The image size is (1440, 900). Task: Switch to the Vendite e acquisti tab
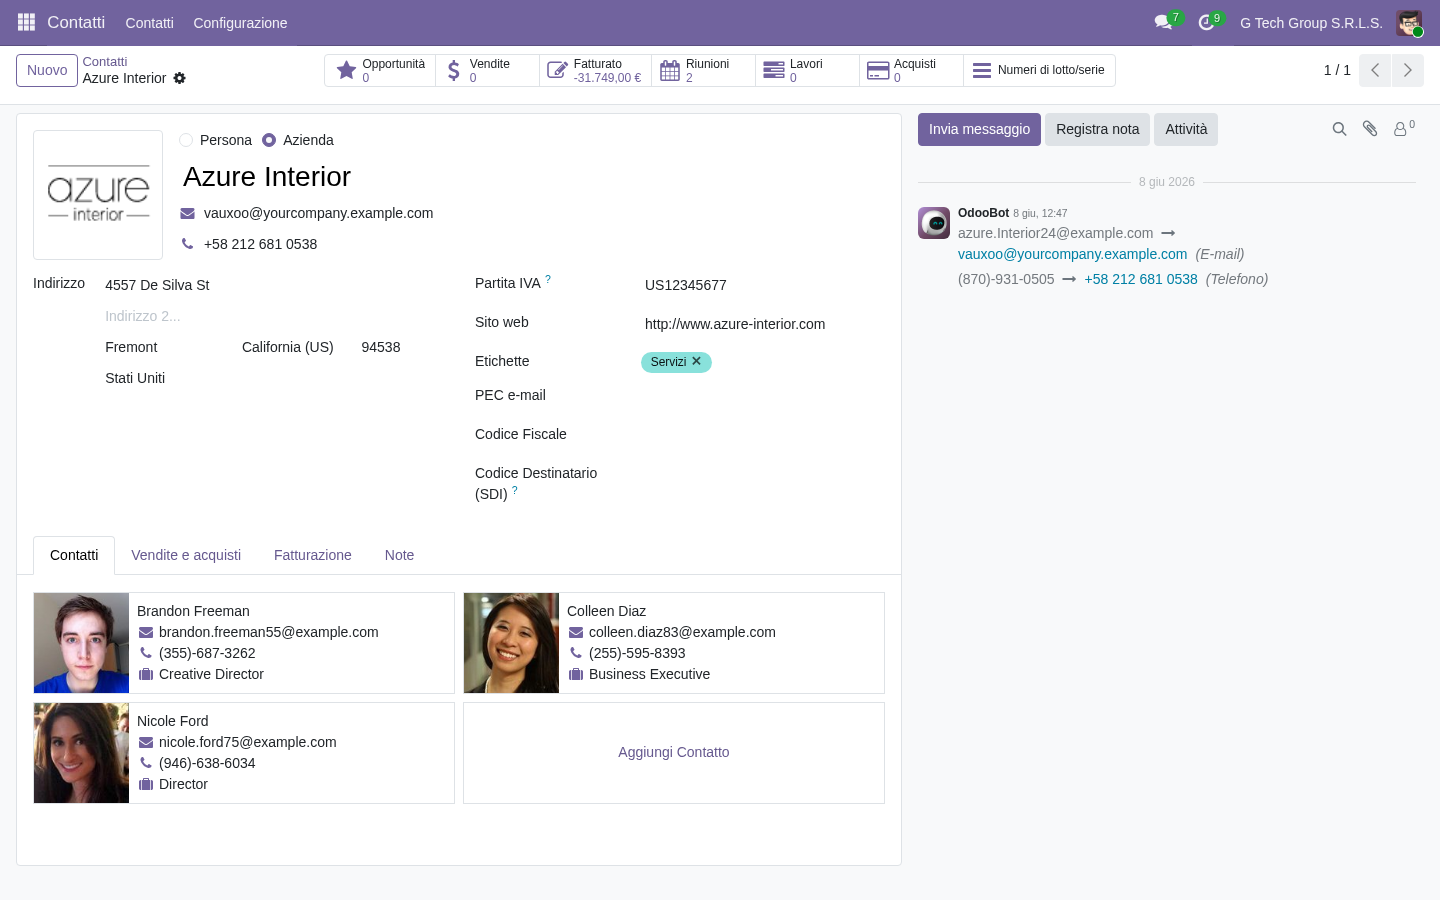point(186,555)
